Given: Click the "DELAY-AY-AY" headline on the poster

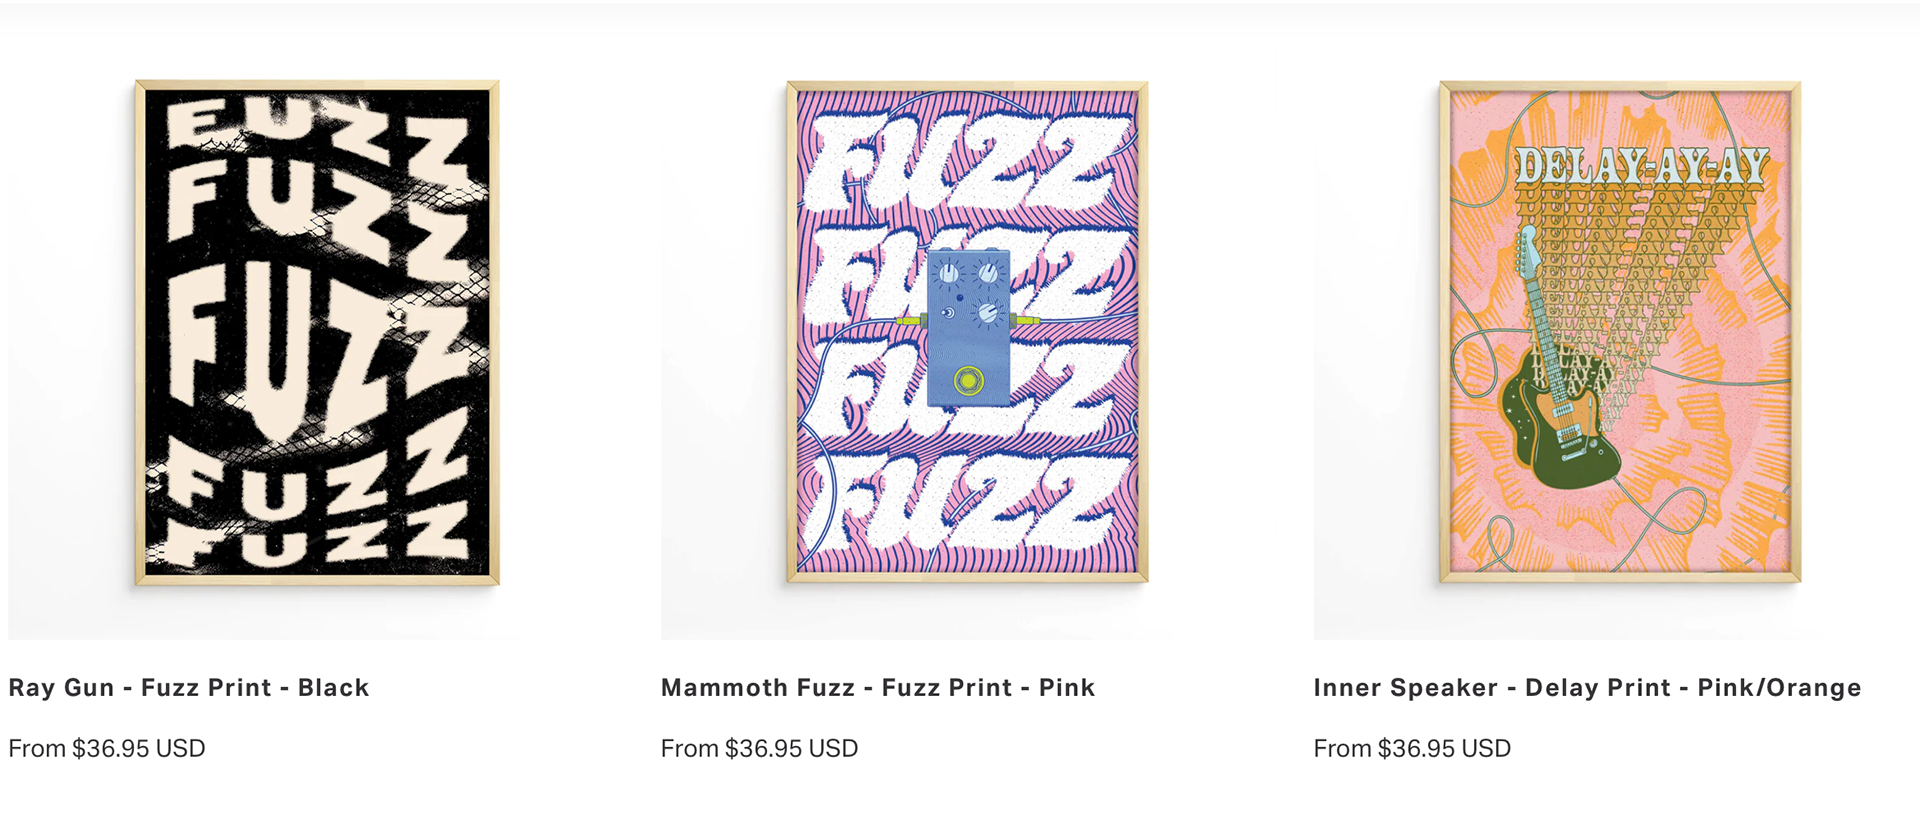Looking at the screenshot, I should [x=1640, y=166].
